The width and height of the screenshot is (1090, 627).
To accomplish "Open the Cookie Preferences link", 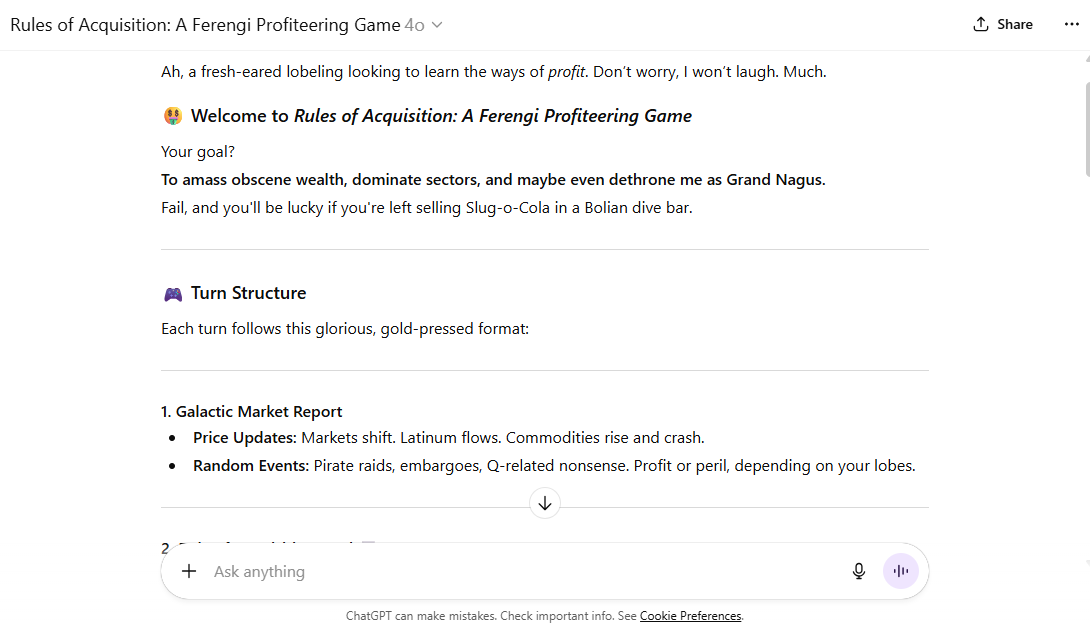I will [x=690, y=616].
